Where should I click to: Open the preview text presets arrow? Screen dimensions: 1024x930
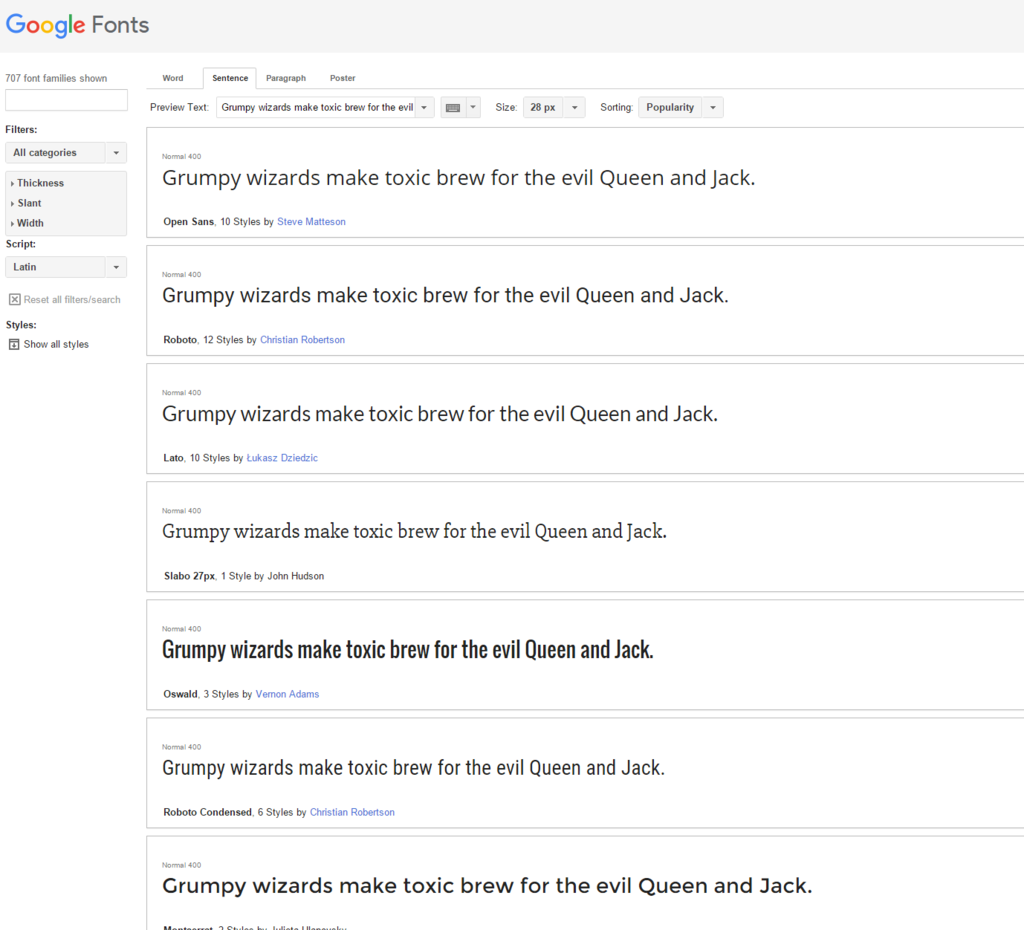424,108
